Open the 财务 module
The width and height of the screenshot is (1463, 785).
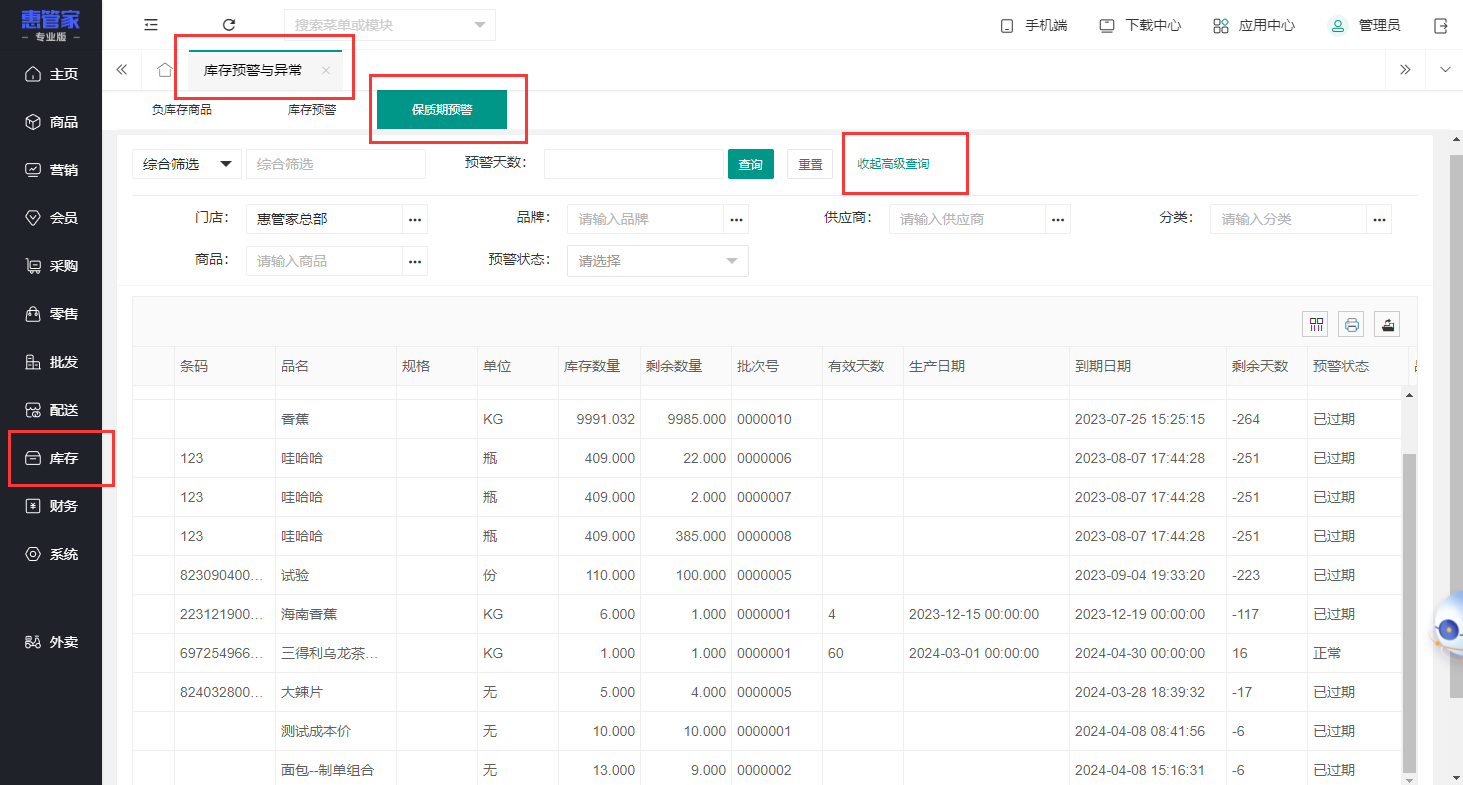click(x=51, y=506)
